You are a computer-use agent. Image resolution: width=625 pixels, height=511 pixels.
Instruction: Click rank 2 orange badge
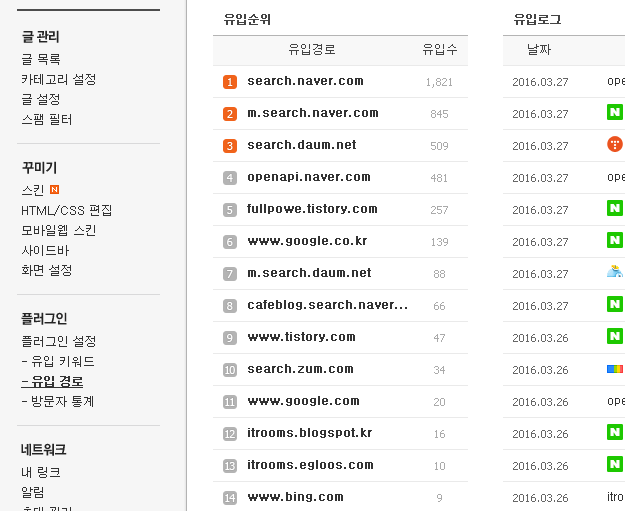[x=230, y=114]
